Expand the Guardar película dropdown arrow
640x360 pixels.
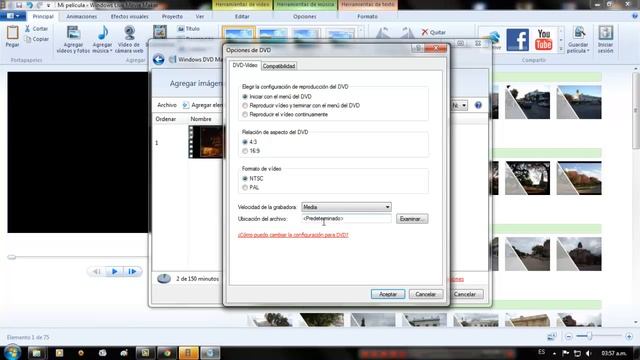[588, 51]
